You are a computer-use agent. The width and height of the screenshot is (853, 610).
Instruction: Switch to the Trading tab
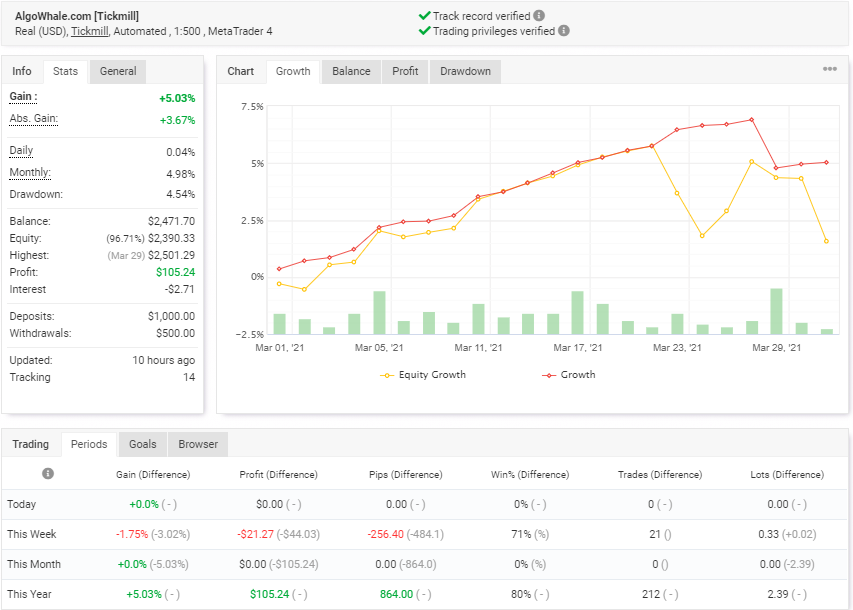tap(30, 444)
